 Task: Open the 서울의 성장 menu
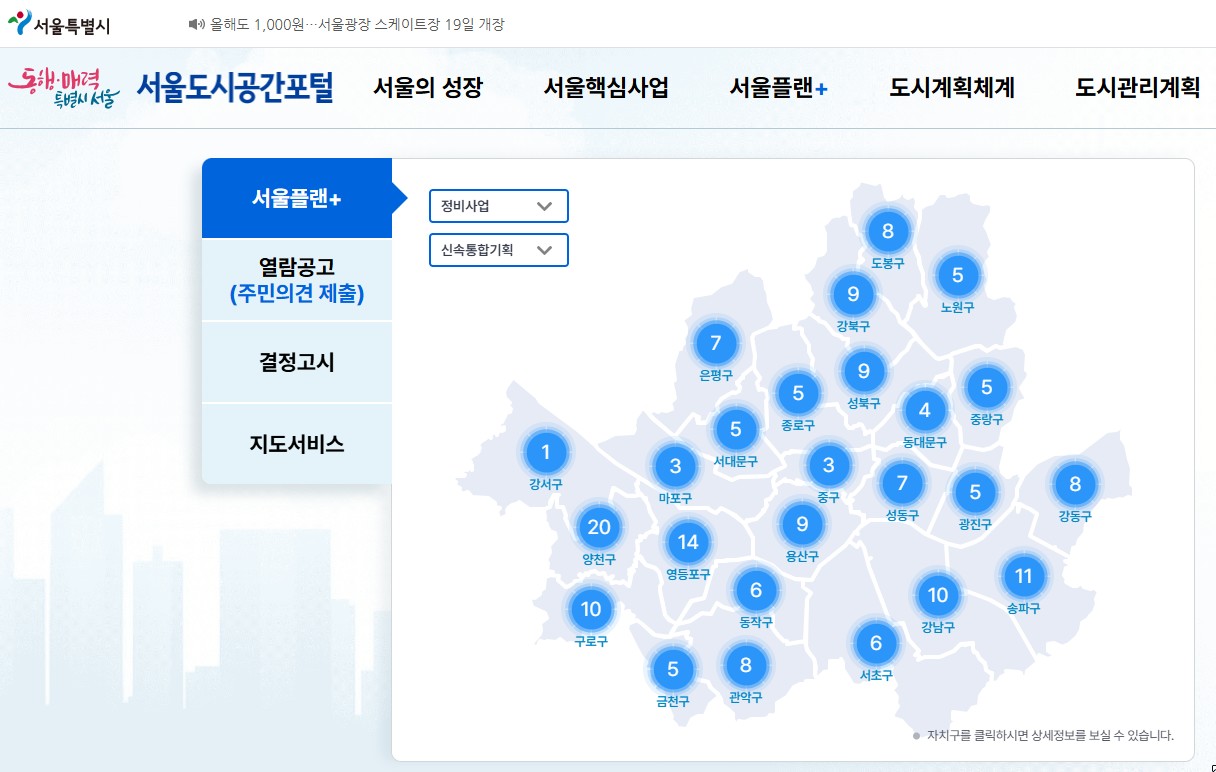point(428,88)
